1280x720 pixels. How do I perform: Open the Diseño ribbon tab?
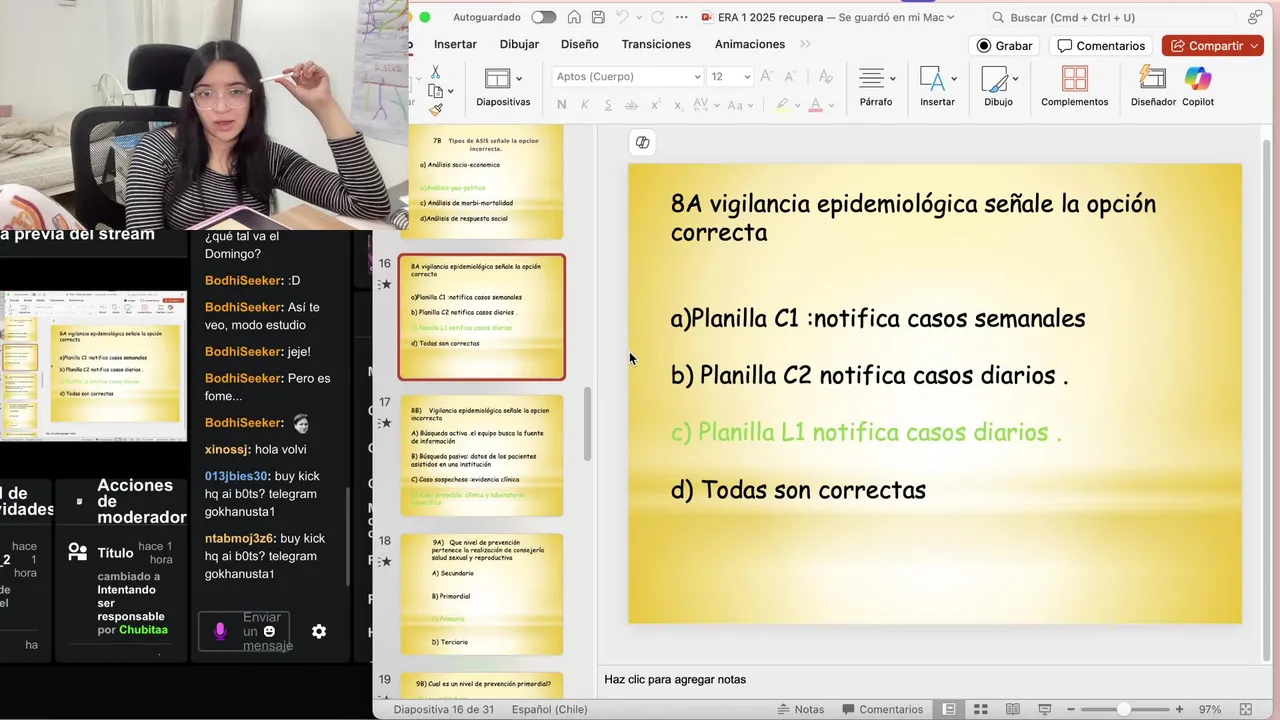(x=580, y=44)
